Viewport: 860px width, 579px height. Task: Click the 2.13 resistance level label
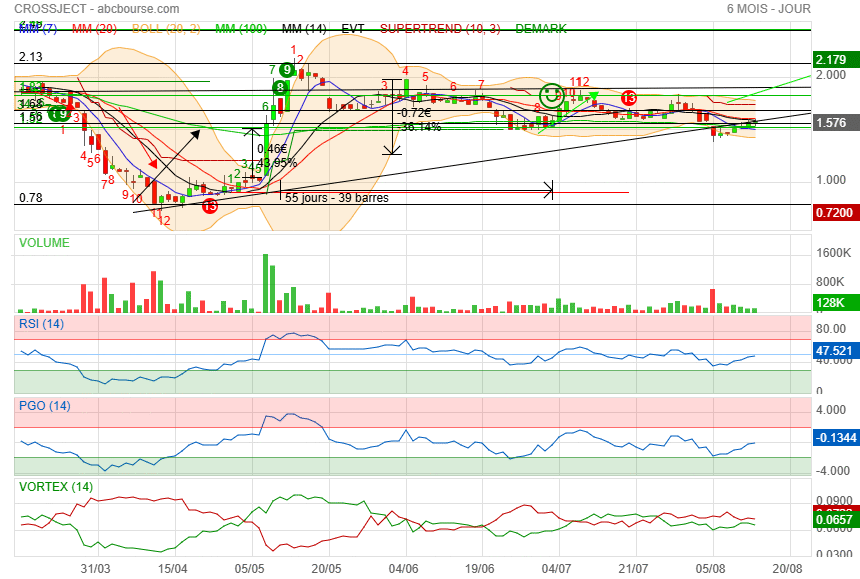[30, 57]
